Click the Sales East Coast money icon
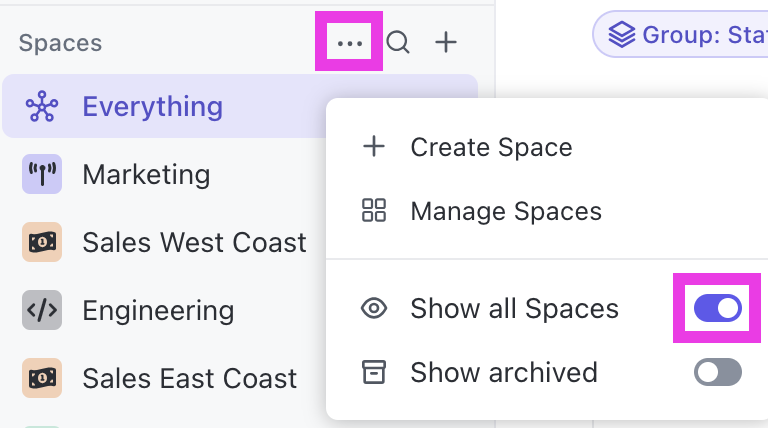 click(42, 378)
